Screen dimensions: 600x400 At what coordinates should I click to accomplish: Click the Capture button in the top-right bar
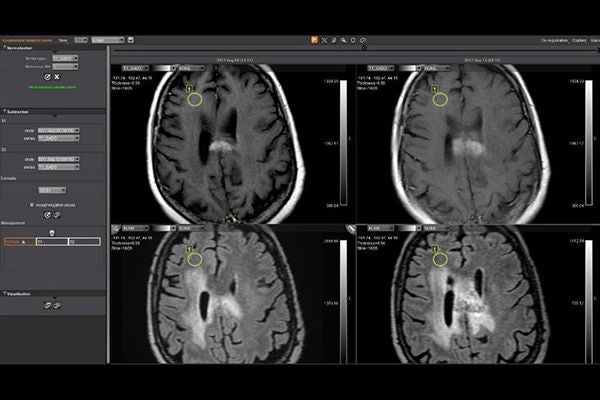(579, 40)
